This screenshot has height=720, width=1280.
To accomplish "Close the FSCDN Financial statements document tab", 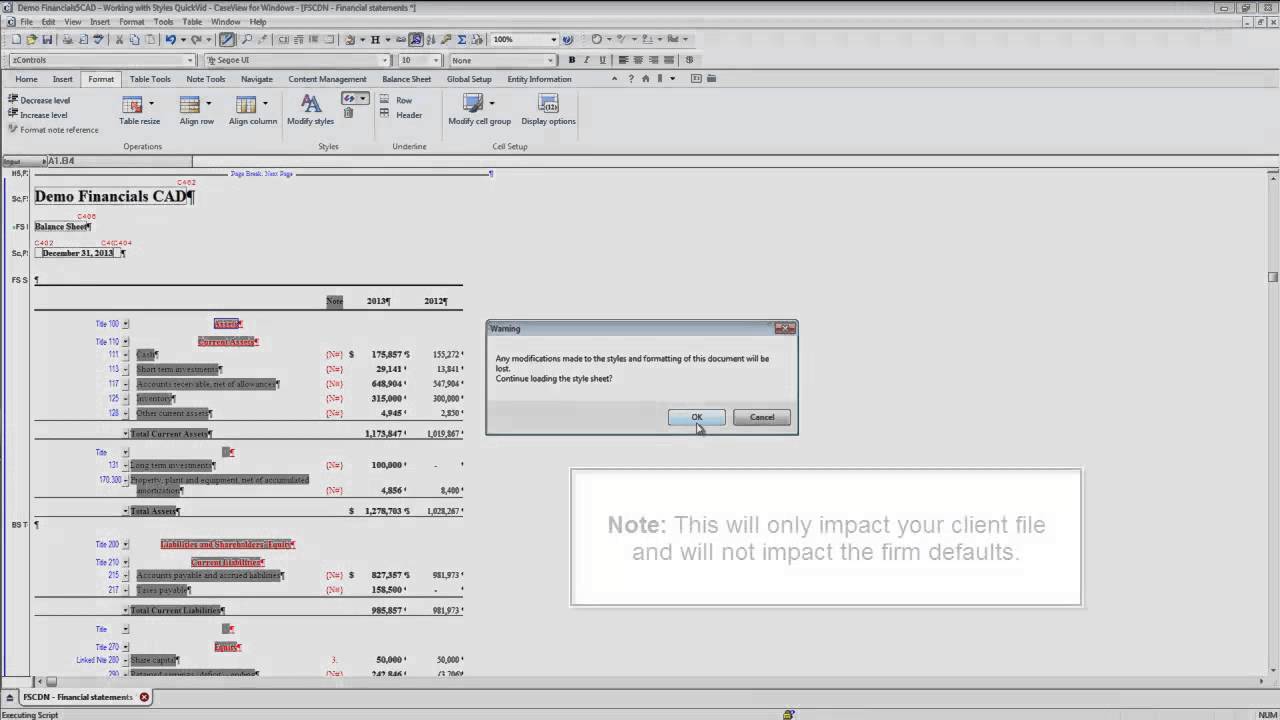I will (144, 697).
